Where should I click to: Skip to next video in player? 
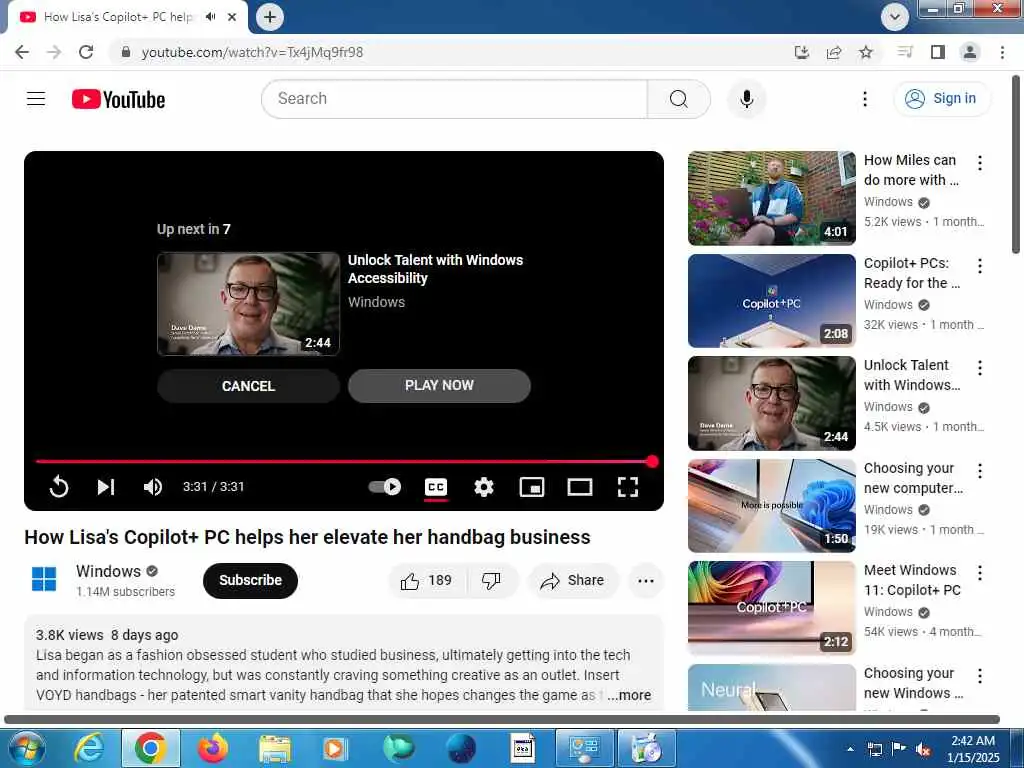[x=106, y=487]
